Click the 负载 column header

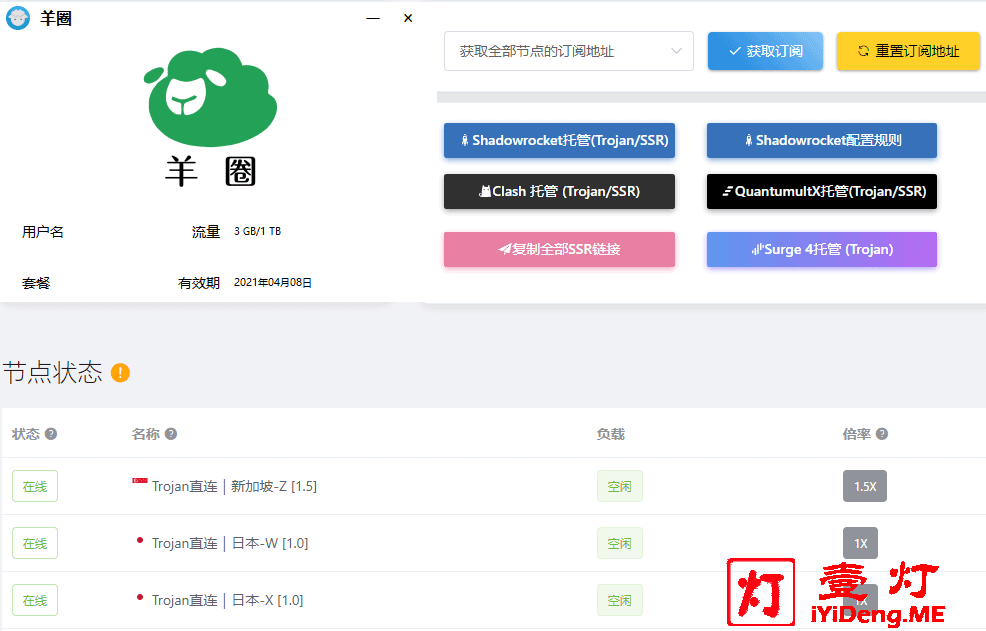point(611,434)
